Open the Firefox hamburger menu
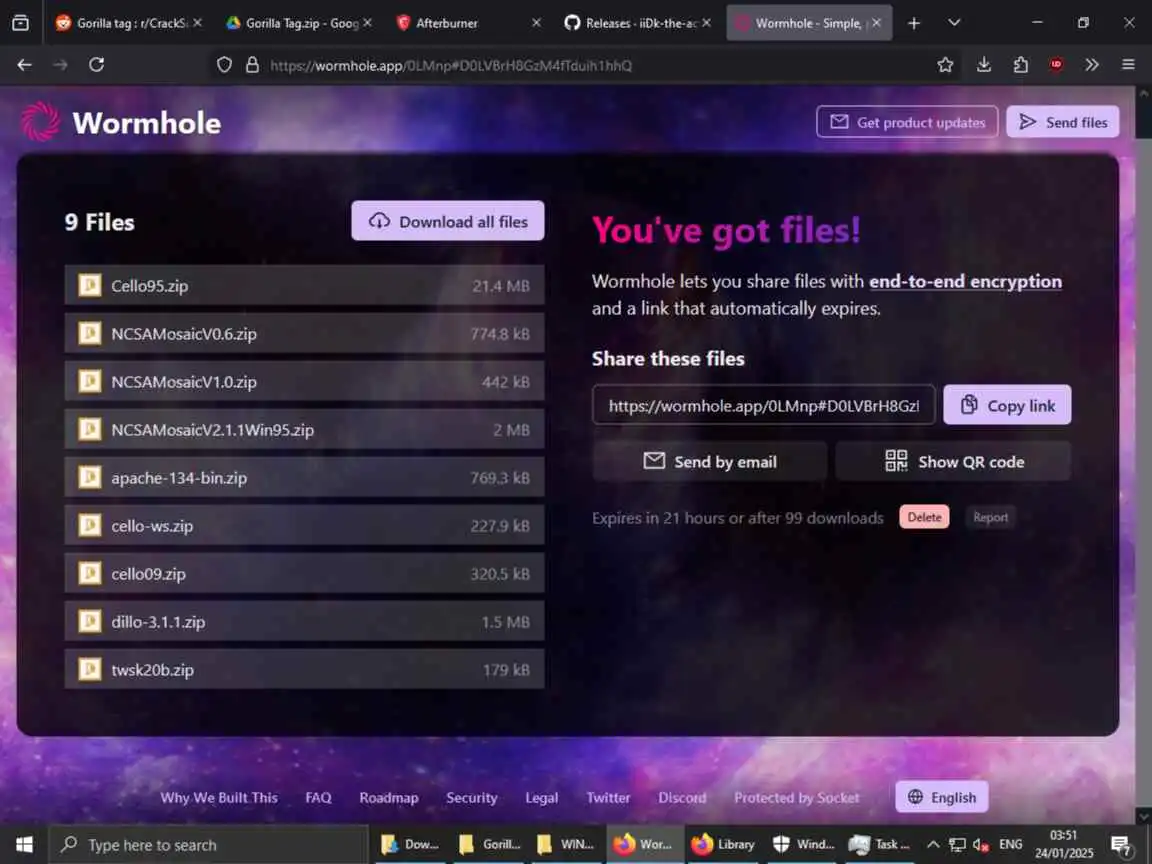This screenshot has width=1152, height=864. [1128, 65]
